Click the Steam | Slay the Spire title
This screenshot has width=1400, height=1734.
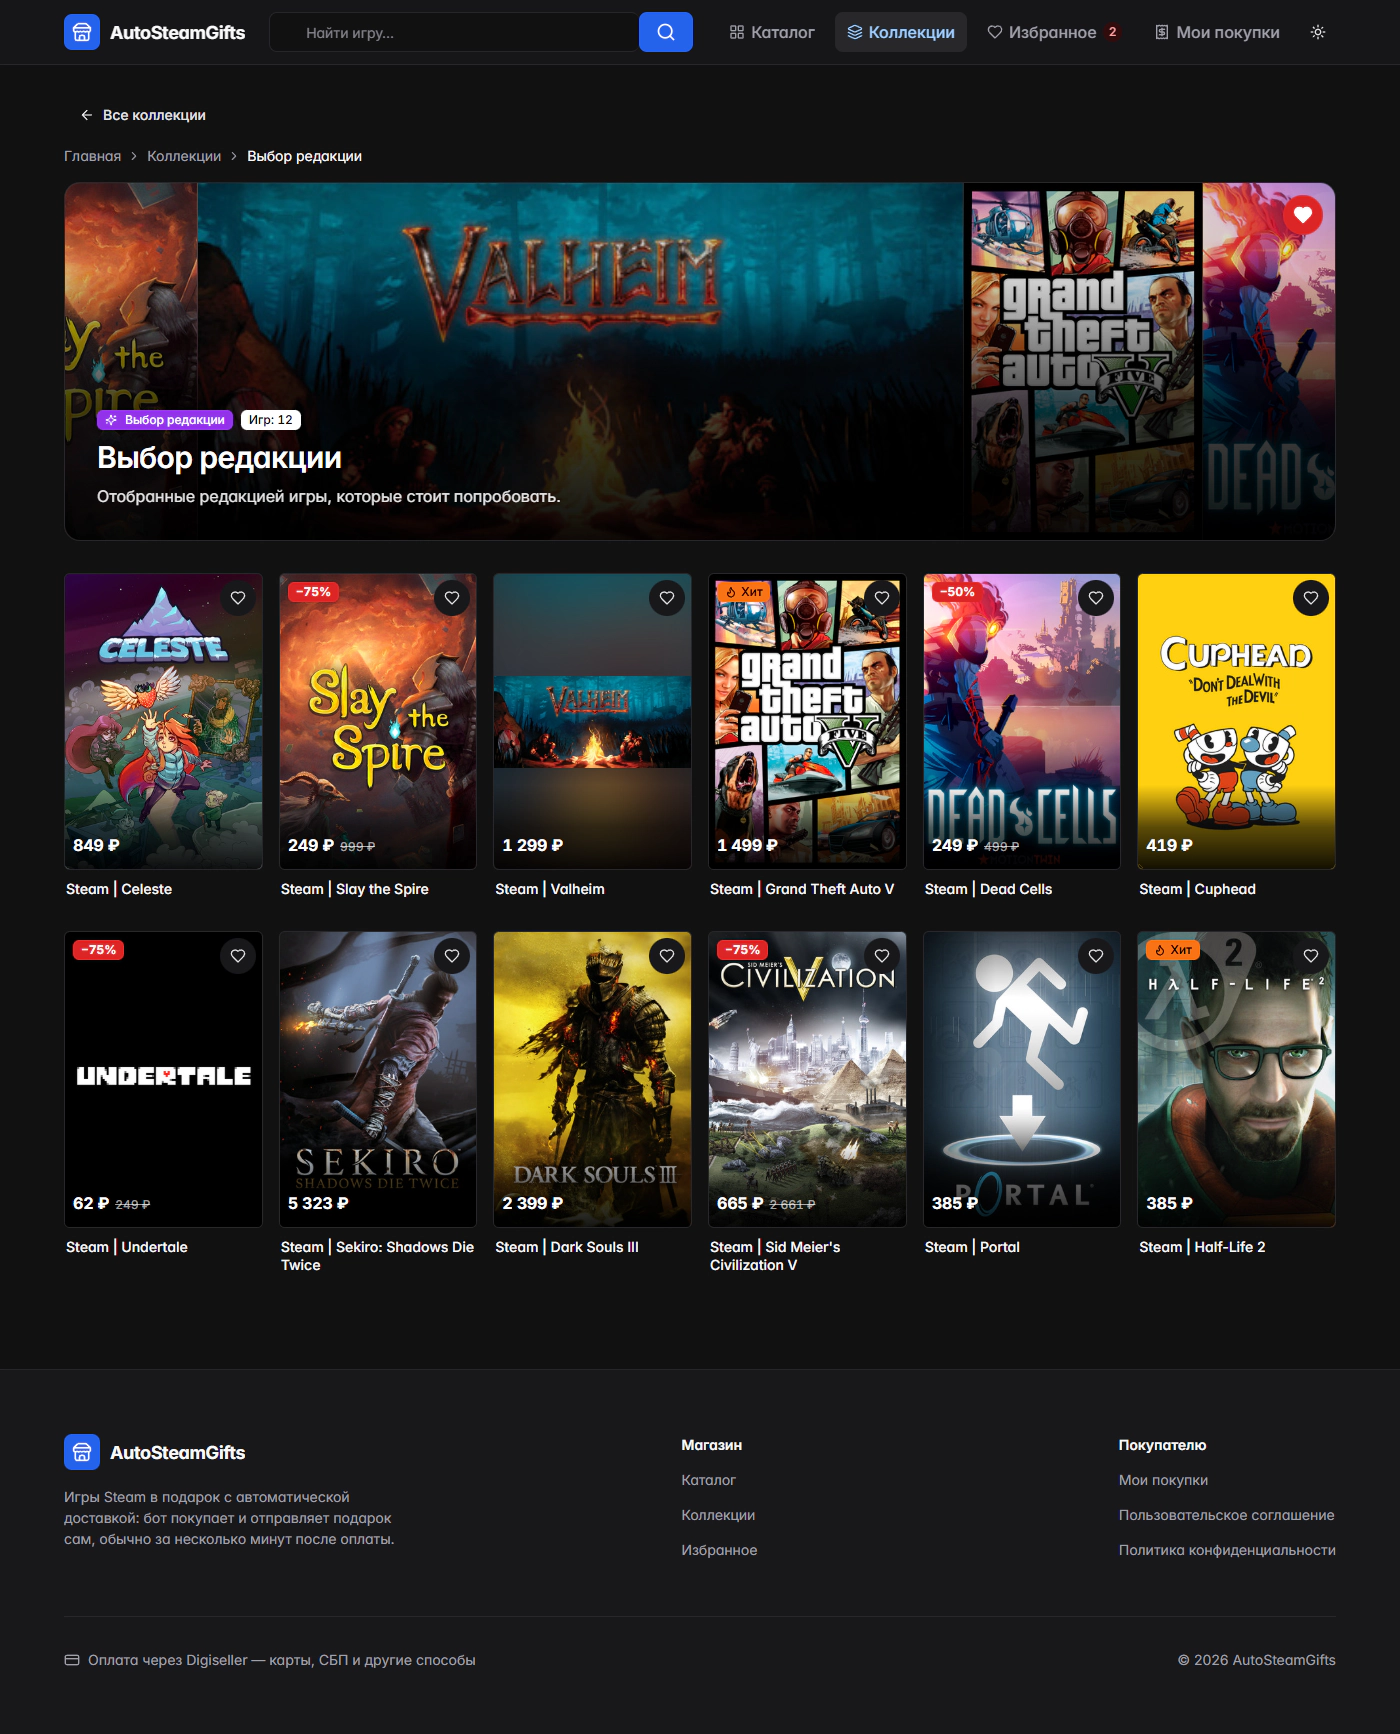pos(355,889)
